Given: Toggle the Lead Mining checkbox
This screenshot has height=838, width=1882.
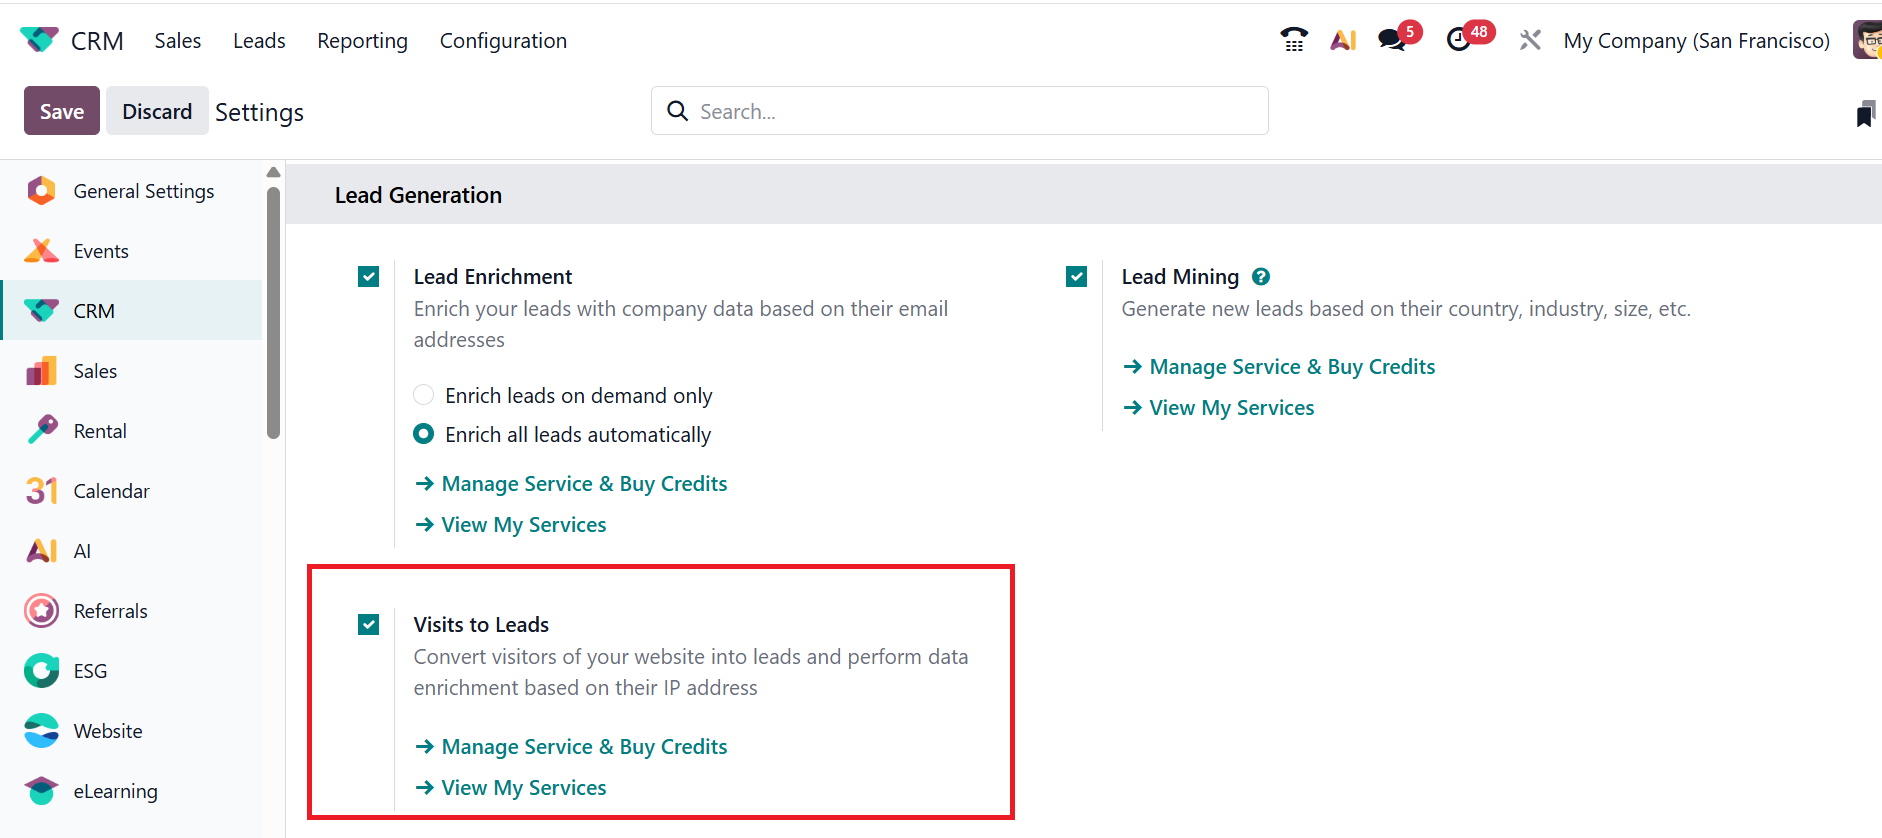Looking at the screenshot, I should [1077, 277].
